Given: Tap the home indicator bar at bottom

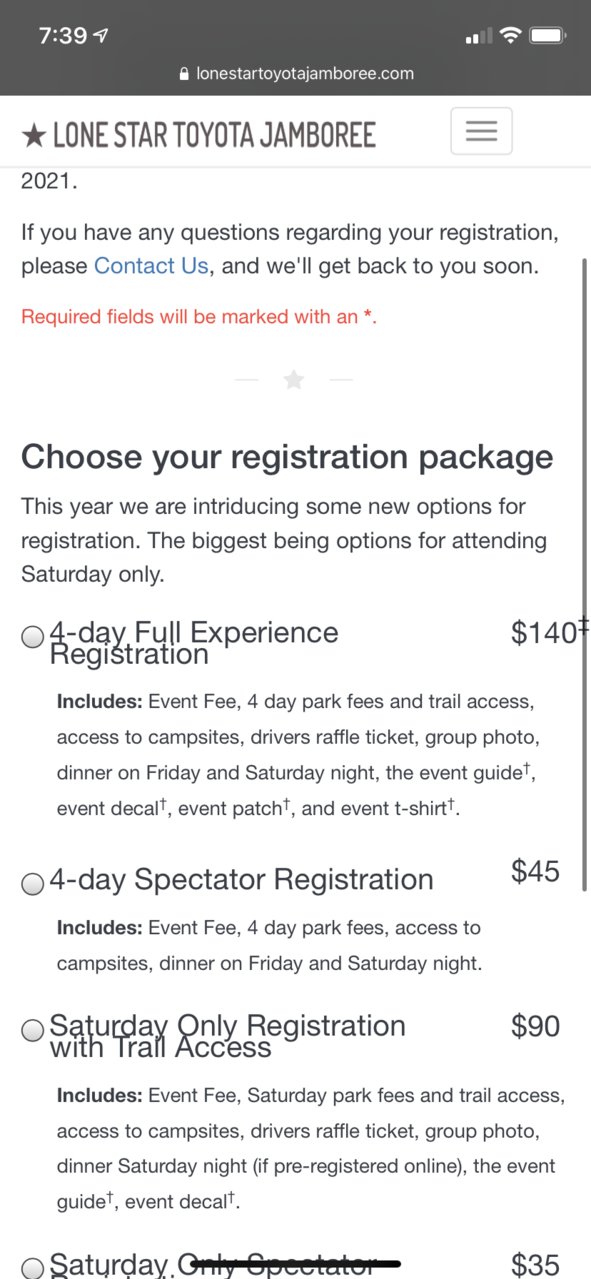Looking at the screenshot, I should tap(296, 1265).
